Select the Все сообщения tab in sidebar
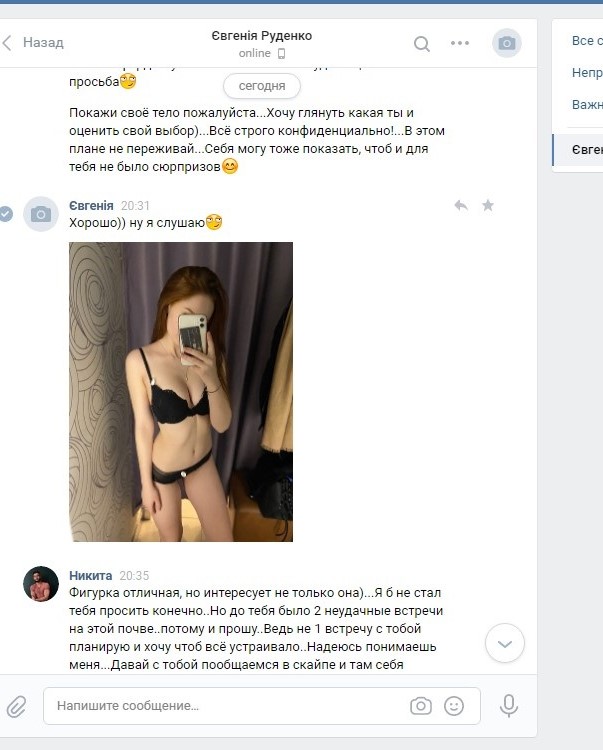 tap(587, 41)
